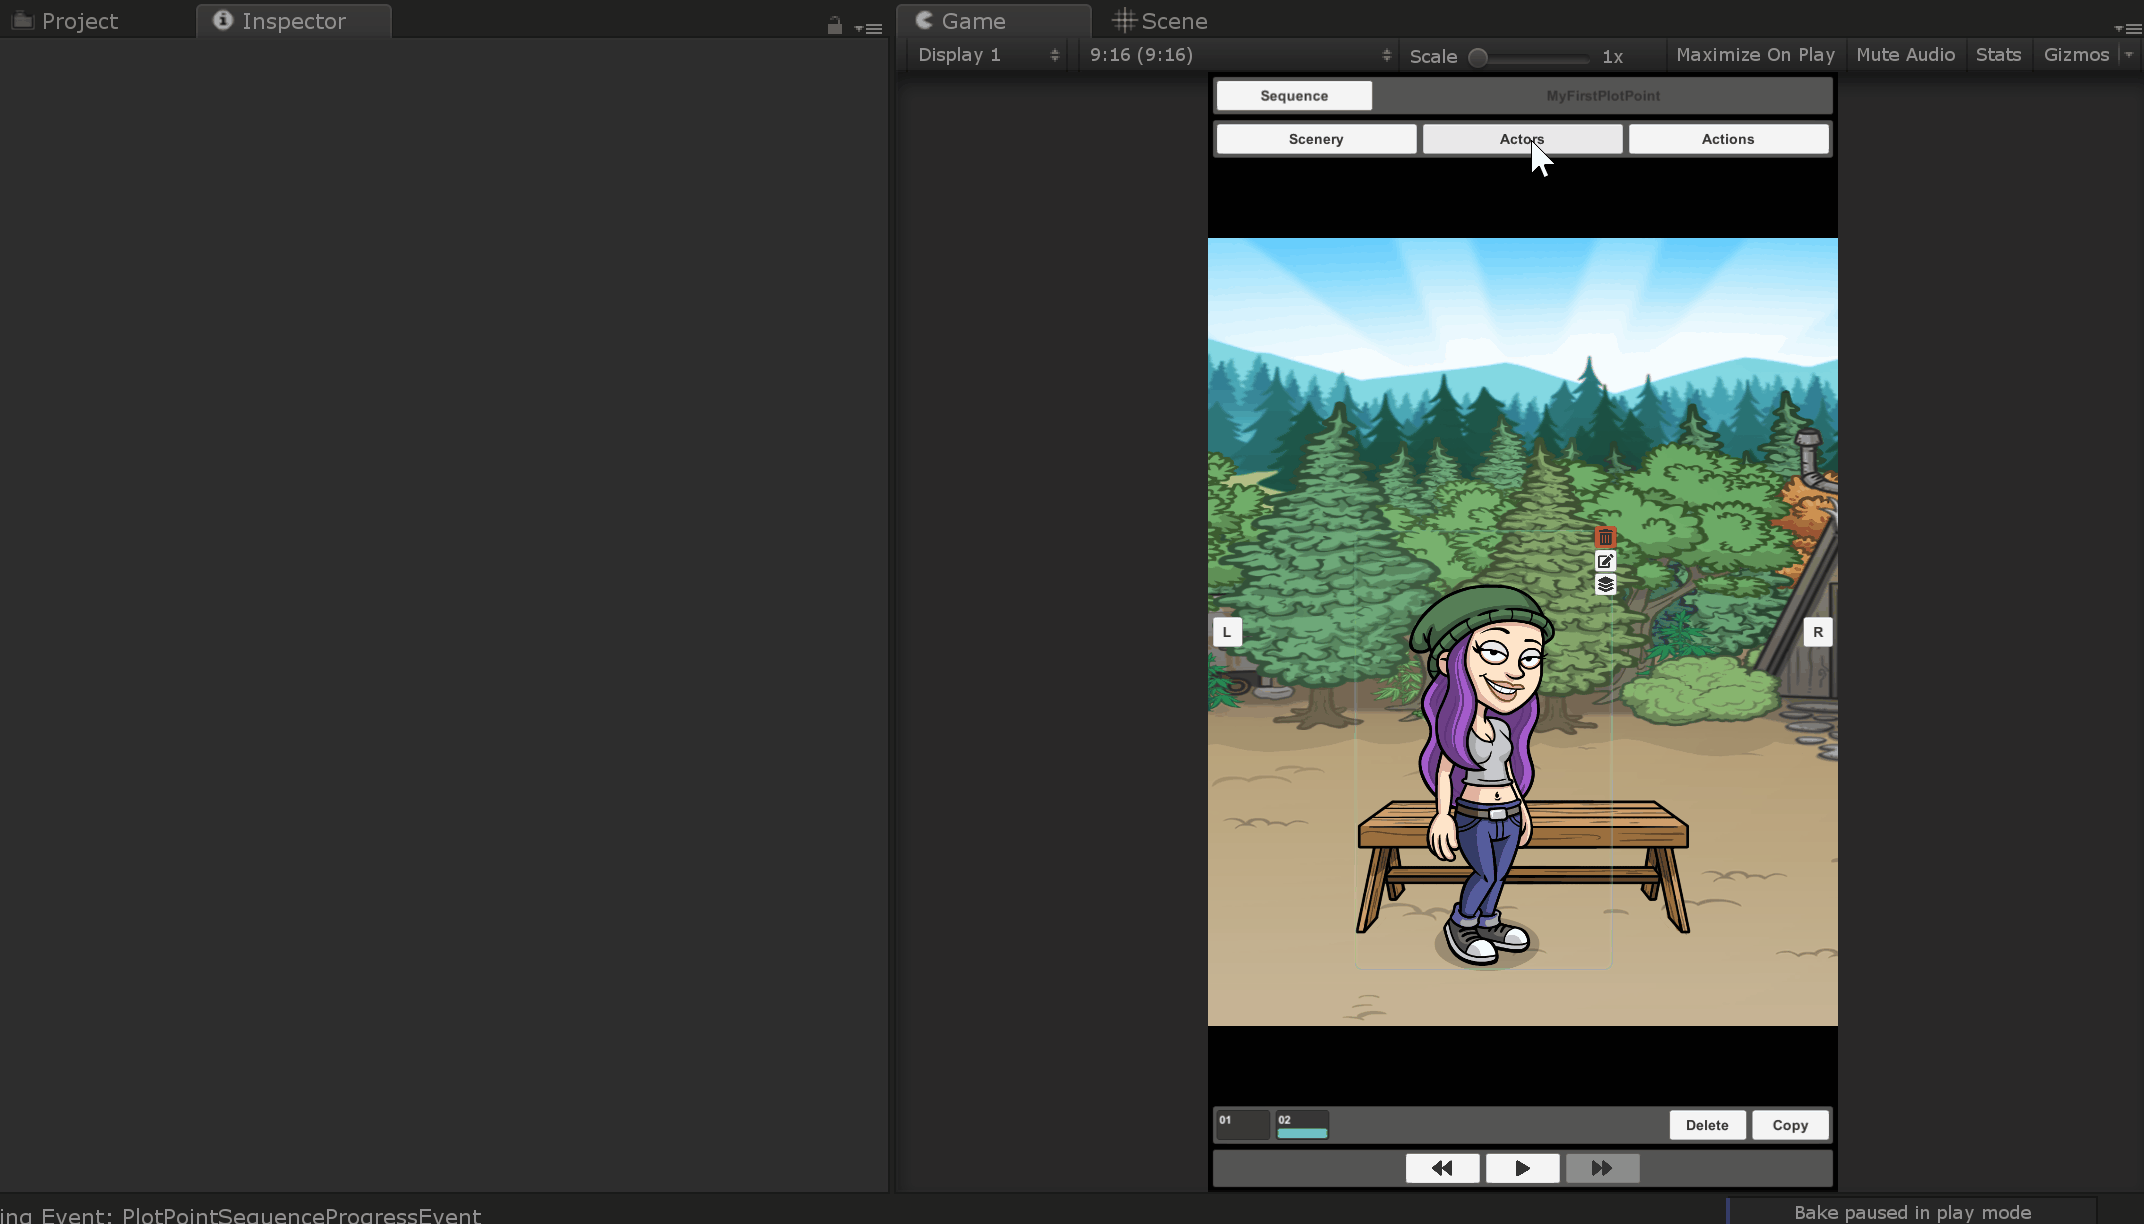Expand the Gizmos dropdown arrow
2144x1224 pixels.
2129,55
